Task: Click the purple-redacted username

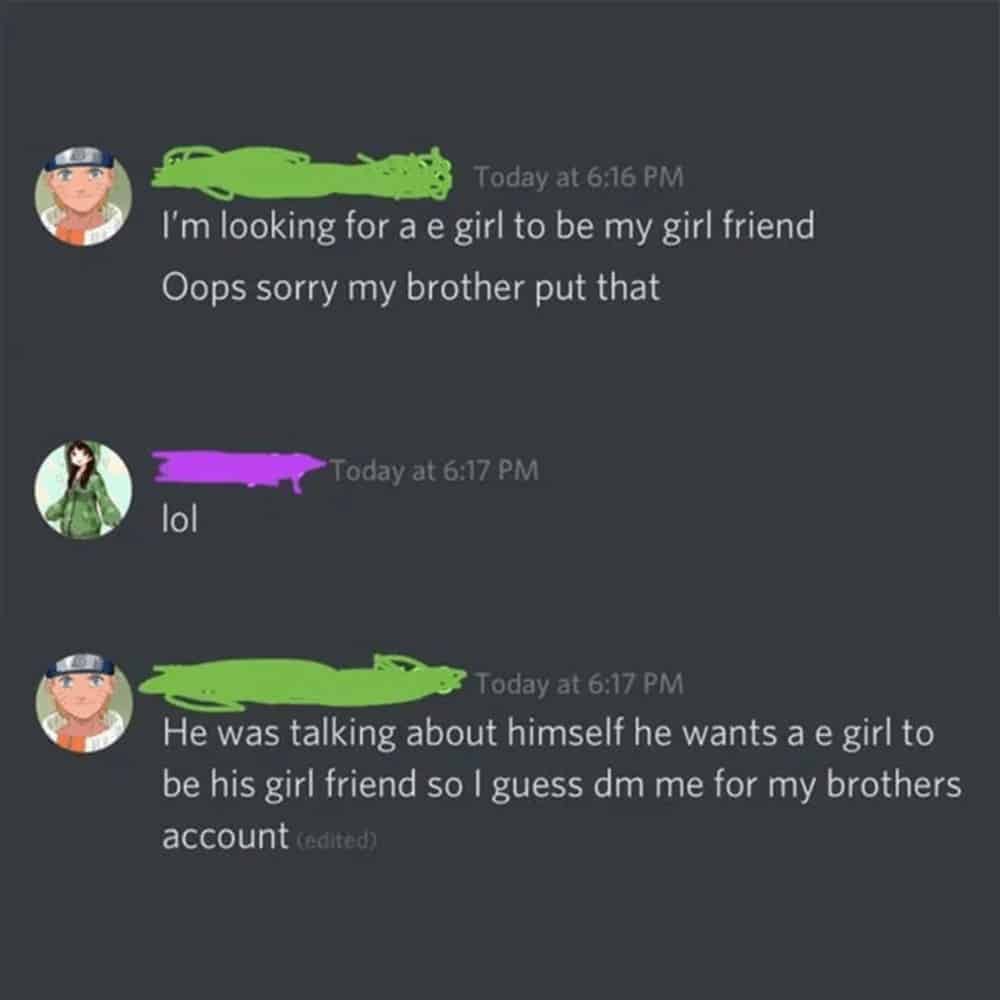Action: pyautogui.click(x=238, y=471)
